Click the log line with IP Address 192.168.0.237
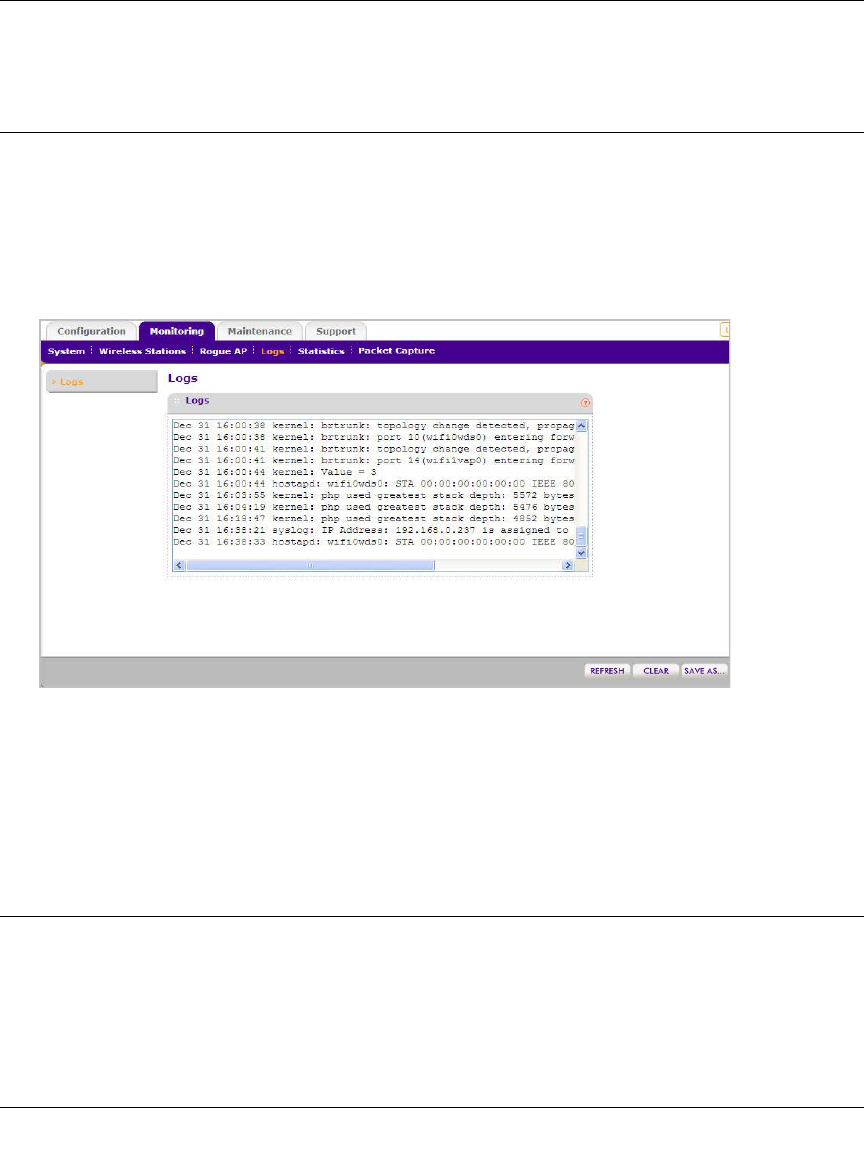 pyautogui.click(x=372, y=531)
